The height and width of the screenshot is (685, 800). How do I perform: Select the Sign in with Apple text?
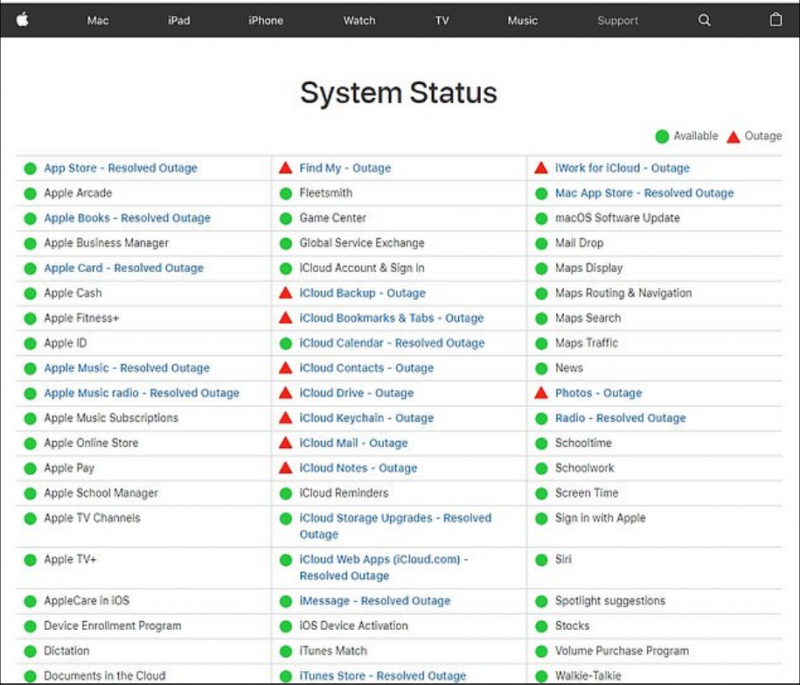point(601,518)
